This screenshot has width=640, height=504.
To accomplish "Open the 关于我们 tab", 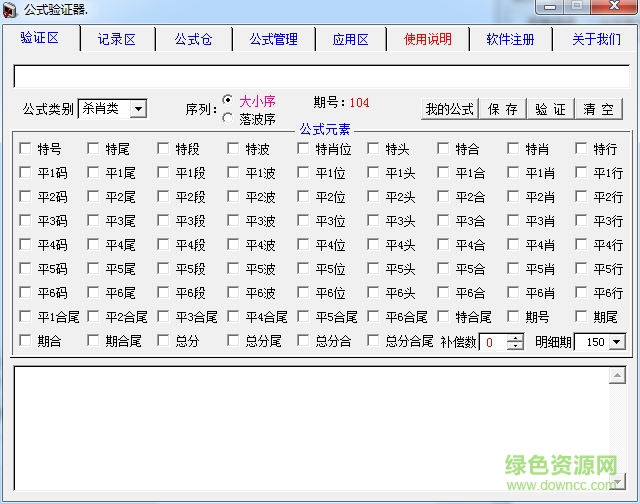I will click(x=596, y=39).
